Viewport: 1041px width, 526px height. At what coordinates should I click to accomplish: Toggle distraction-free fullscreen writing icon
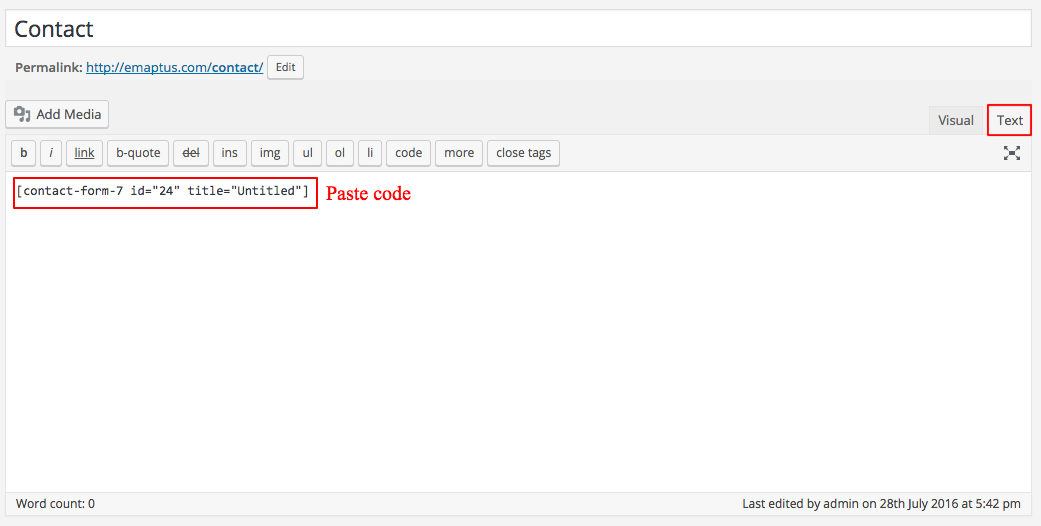1012,153
